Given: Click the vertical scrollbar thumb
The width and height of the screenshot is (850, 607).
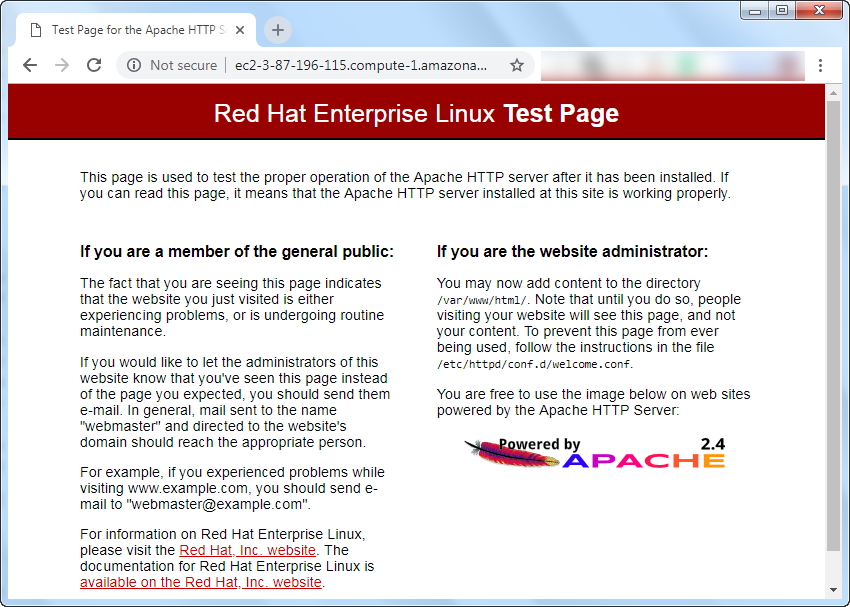Looking at the screenshot, I should (833, 325).
